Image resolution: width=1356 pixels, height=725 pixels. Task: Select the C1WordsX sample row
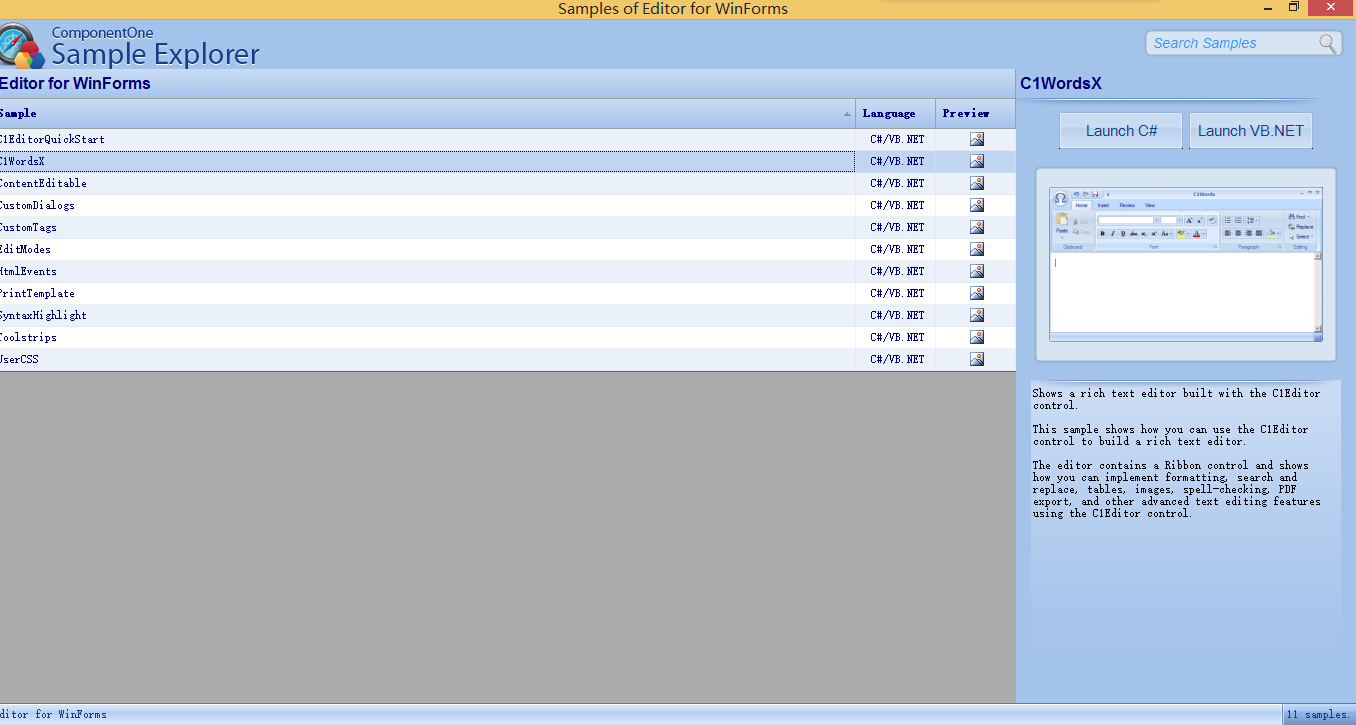pos(427,161)
